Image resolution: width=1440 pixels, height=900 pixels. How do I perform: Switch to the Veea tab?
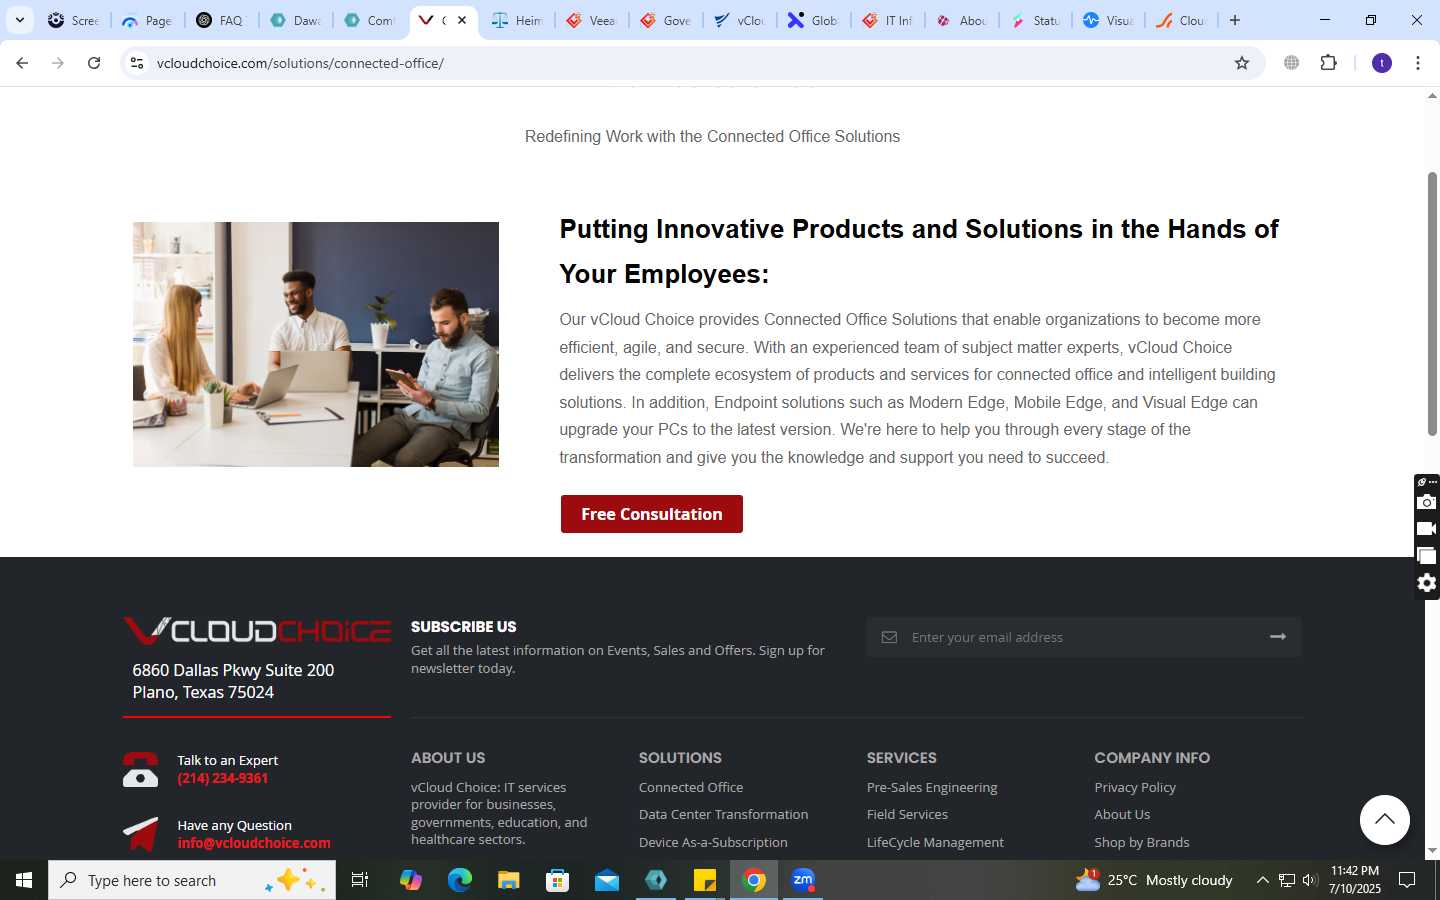[592, 20]
